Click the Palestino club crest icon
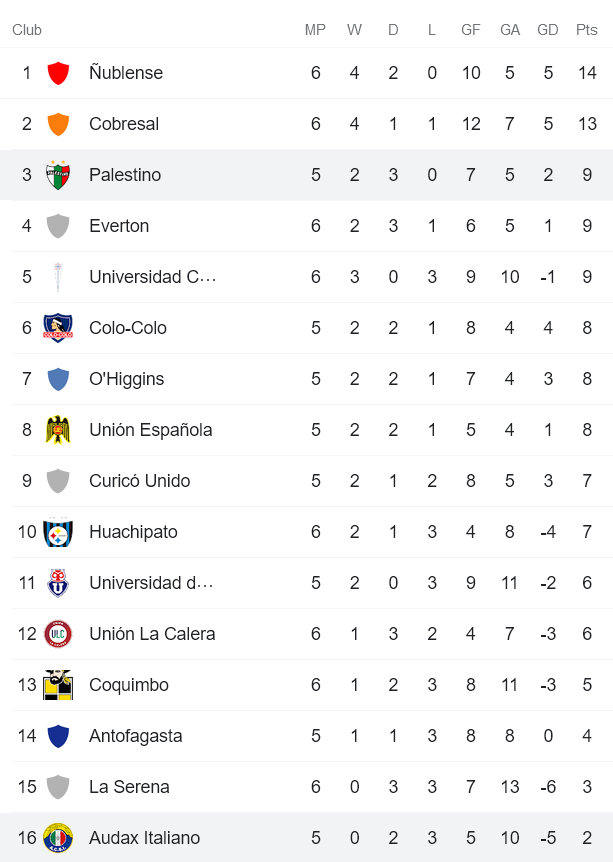The image size is (613, 862). click(x=58, y=175)
